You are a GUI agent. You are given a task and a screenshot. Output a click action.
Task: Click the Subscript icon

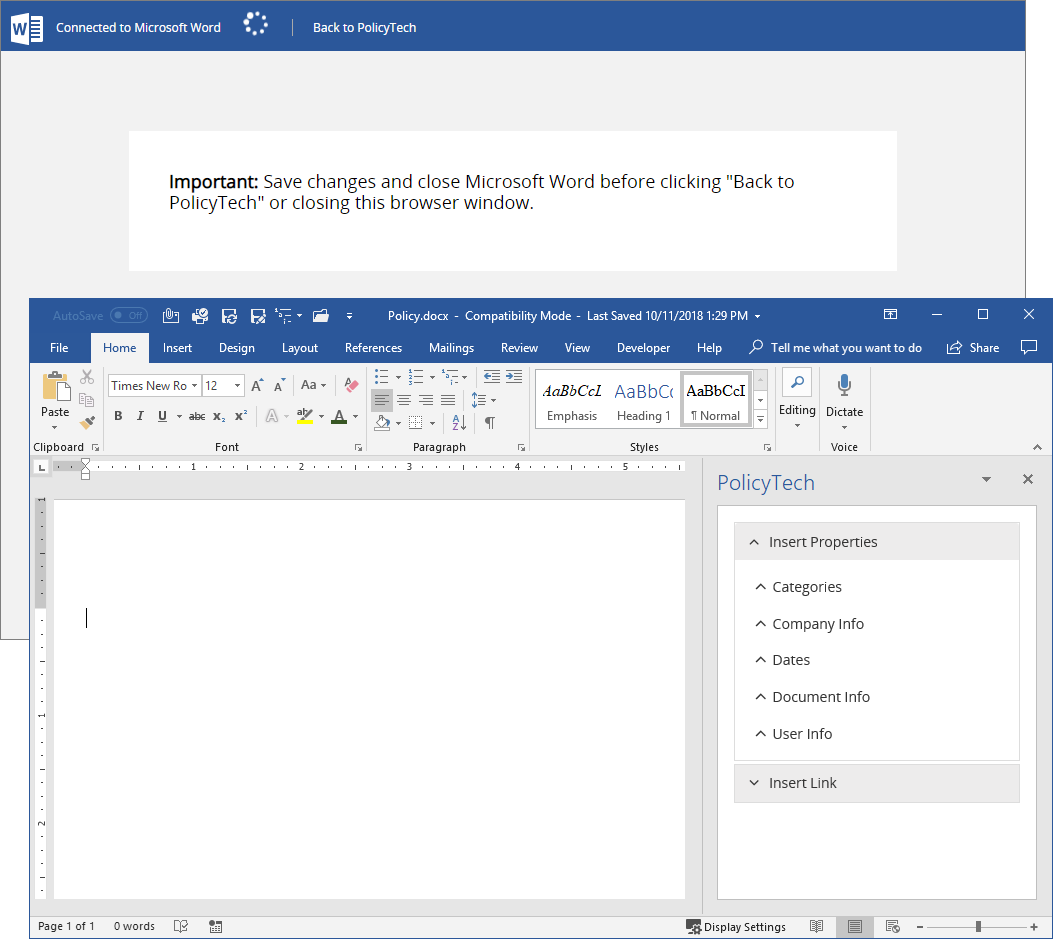(221, 416)
